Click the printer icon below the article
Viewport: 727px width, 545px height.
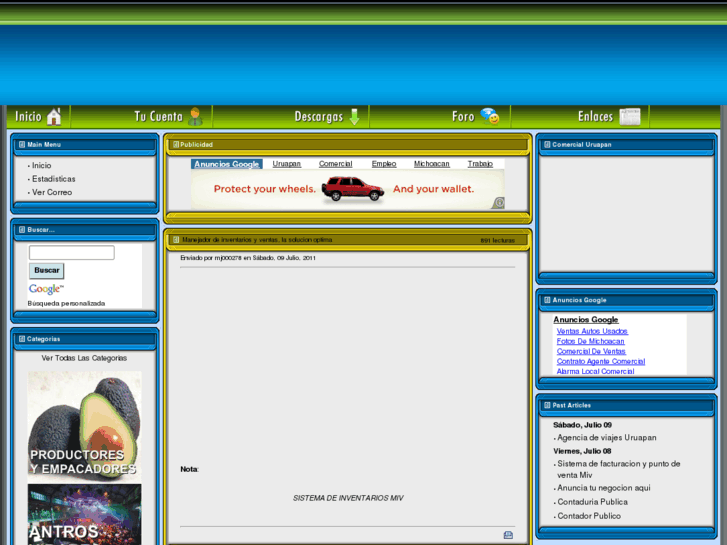click(508, 535)
